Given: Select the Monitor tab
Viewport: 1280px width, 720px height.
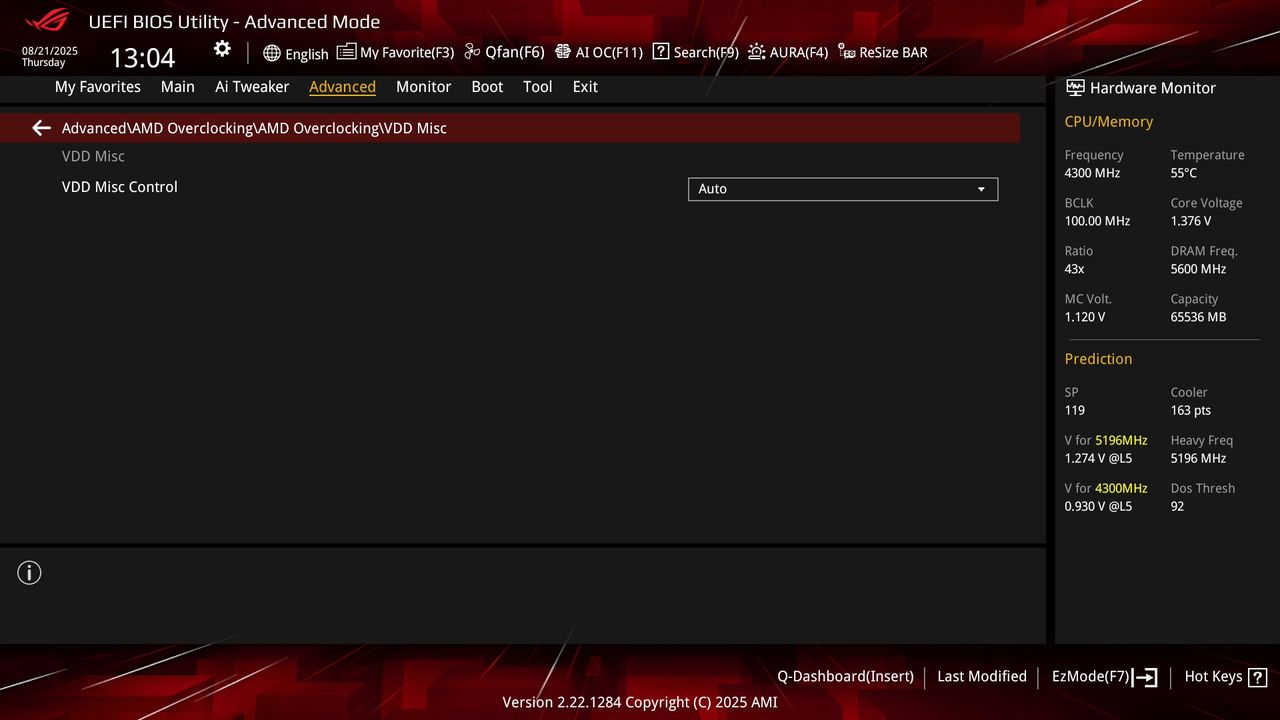Looking at the screenshot, I should coord(423,87).
